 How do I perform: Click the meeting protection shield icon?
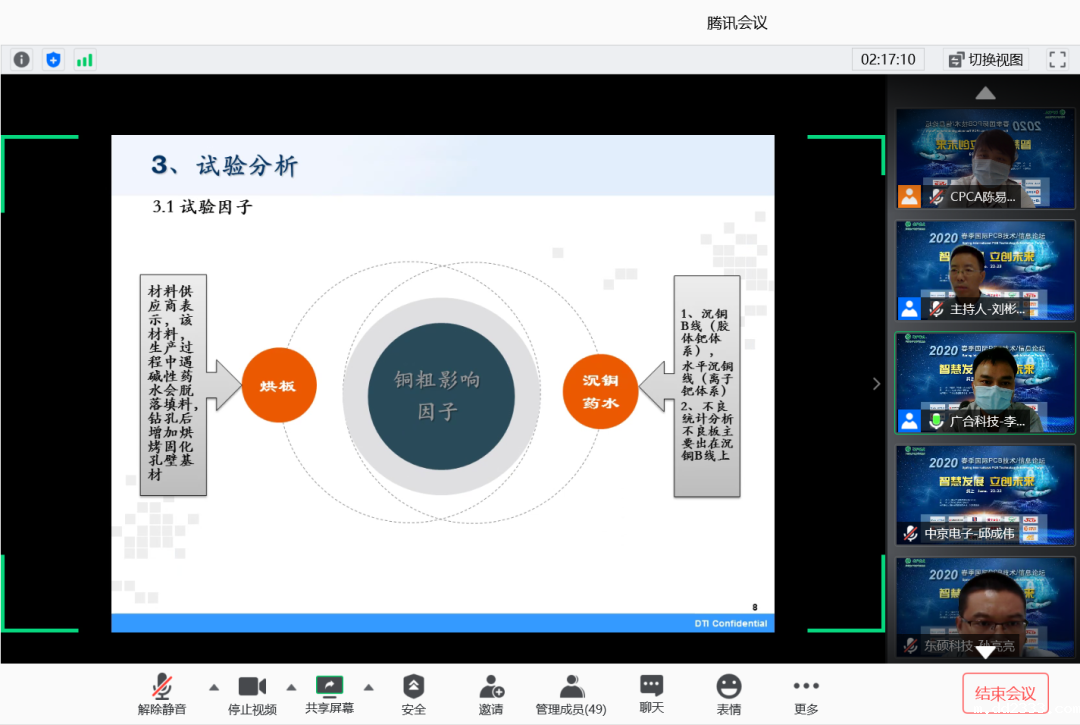pos(53,59)
